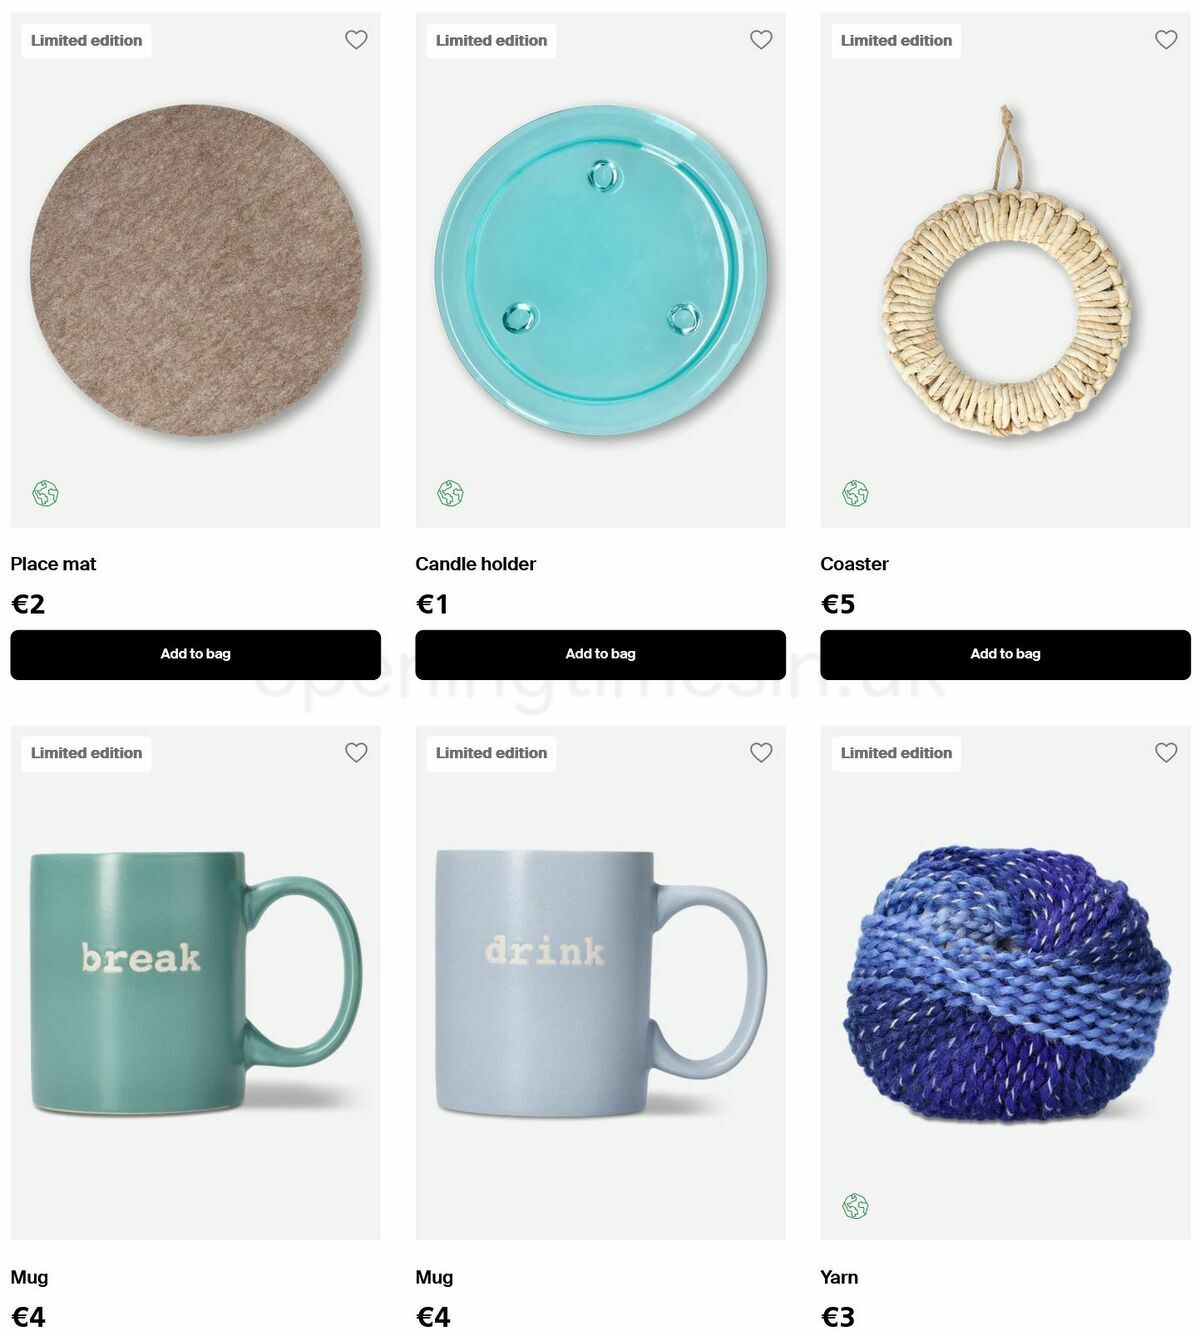
Task: Open the turquoise Candle holder image
Action: [600, 270]
